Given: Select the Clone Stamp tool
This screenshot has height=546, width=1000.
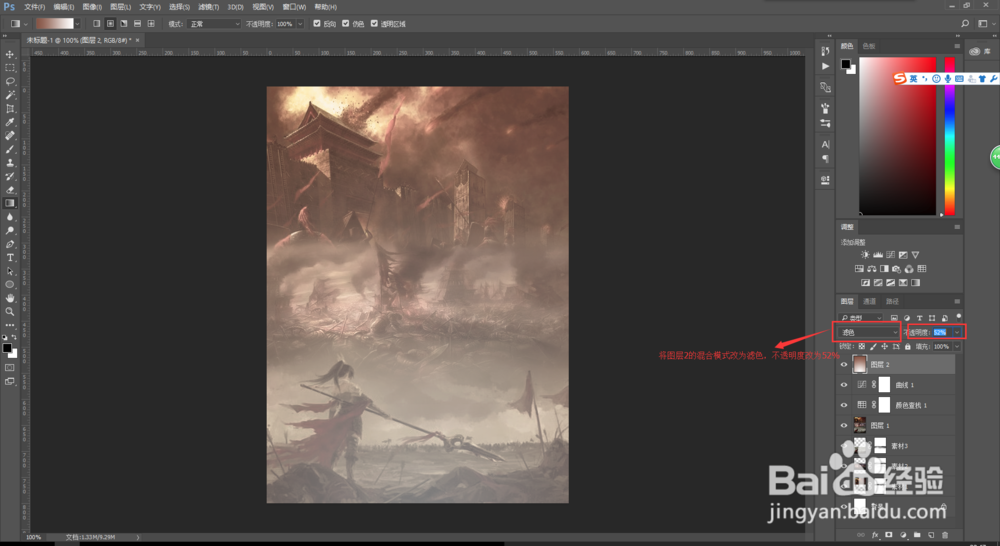Looking at the screenshot, I should tap(10, 163).
